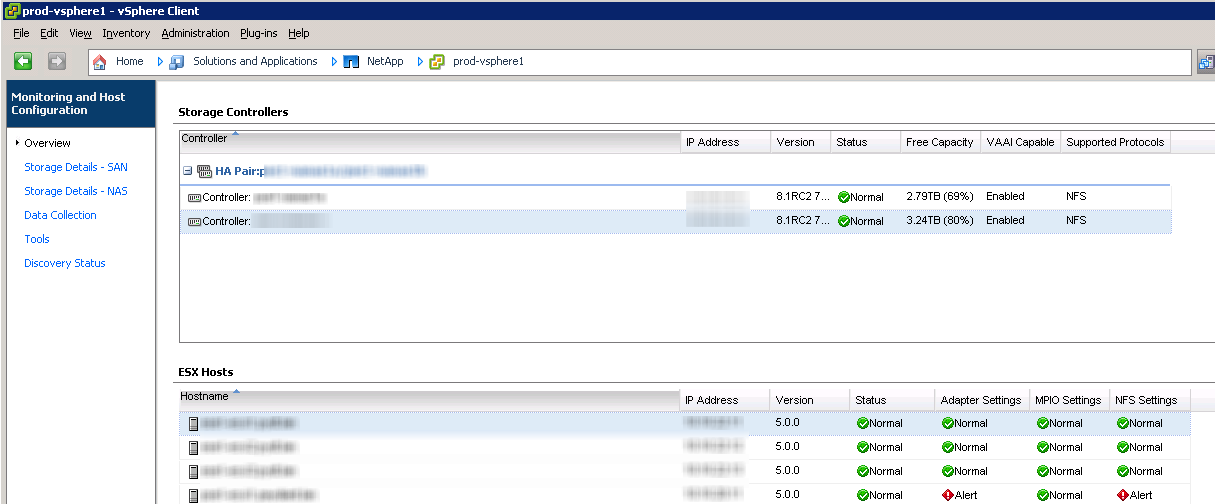Click the second ESX host server icon
The image size is (1215, 504).
(194, 447)
